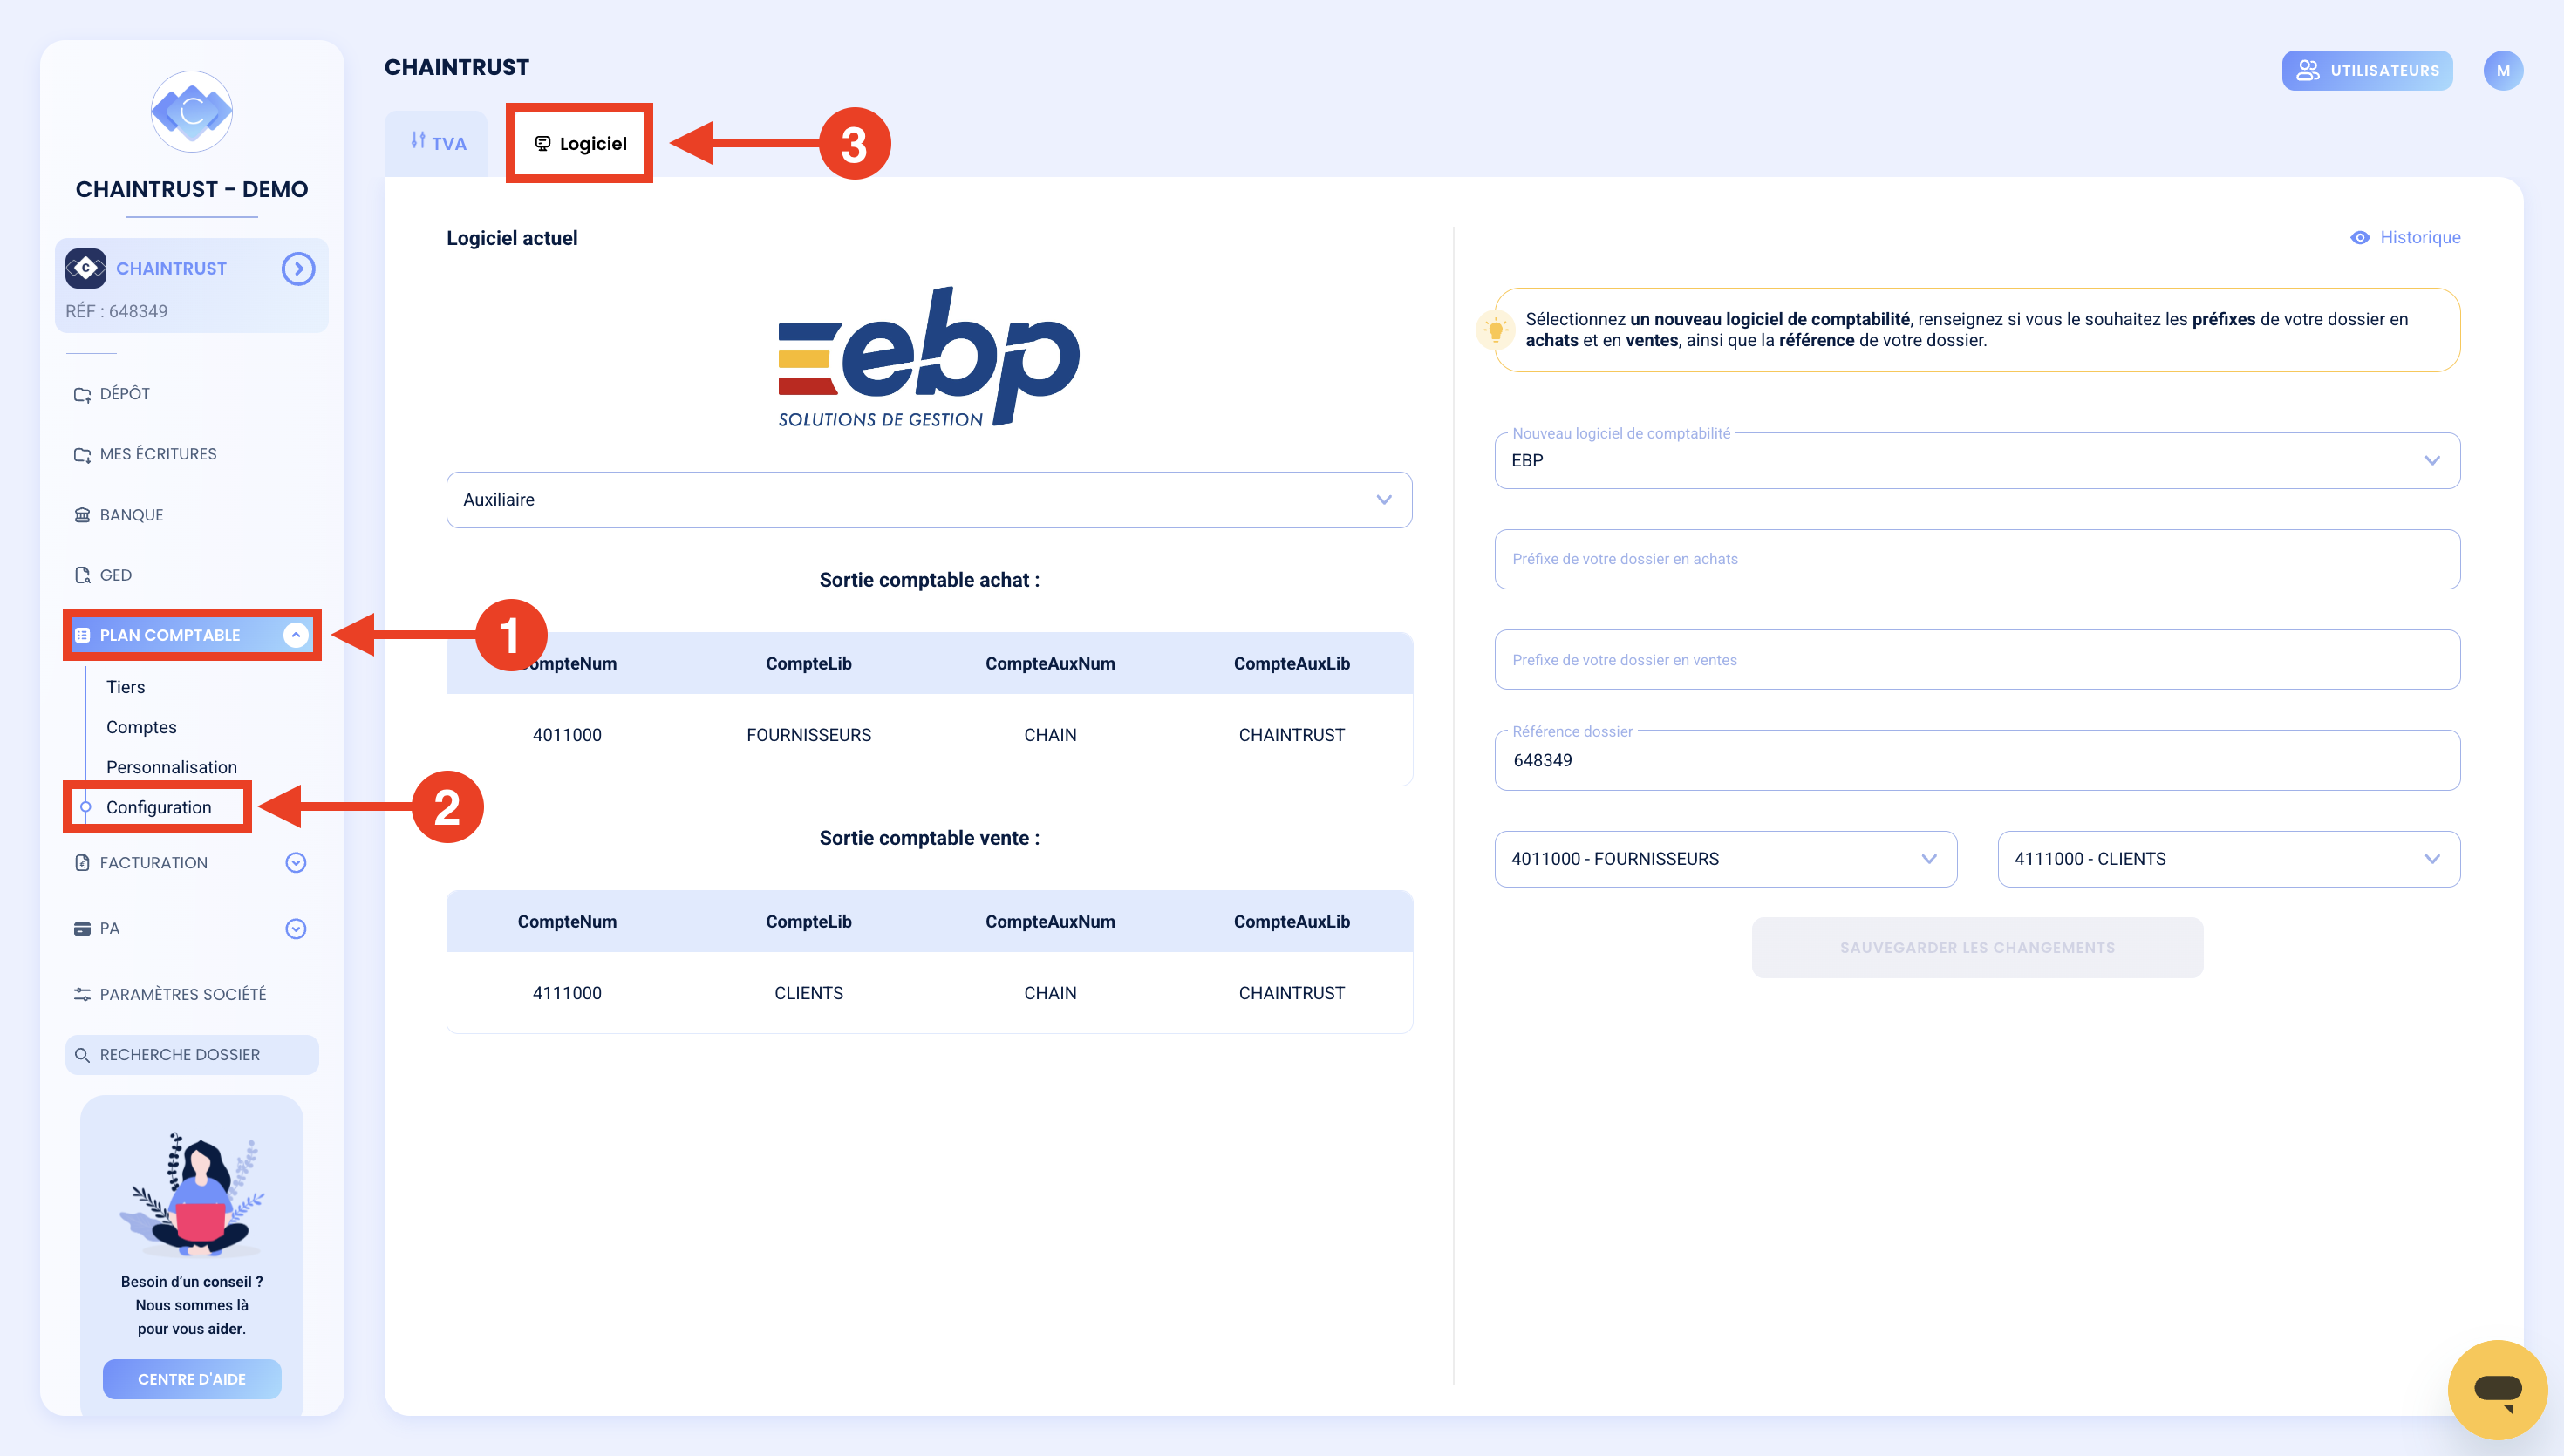Open the user avatar M menu
The image size is (2564, 1456).
coord(2503,70)
